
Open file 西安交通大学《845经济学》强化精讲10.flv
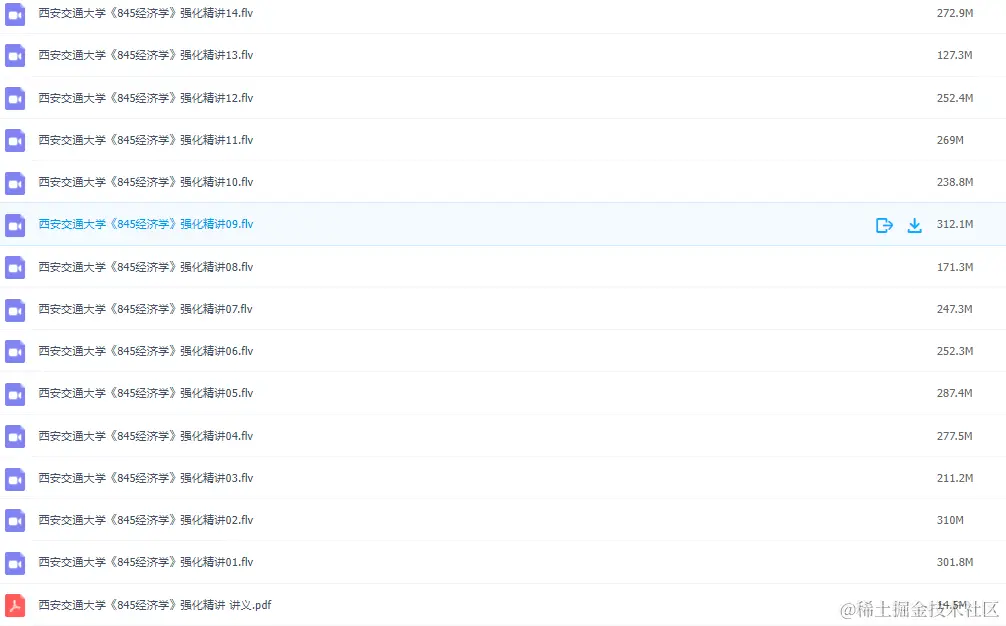(x=146, y=182)
